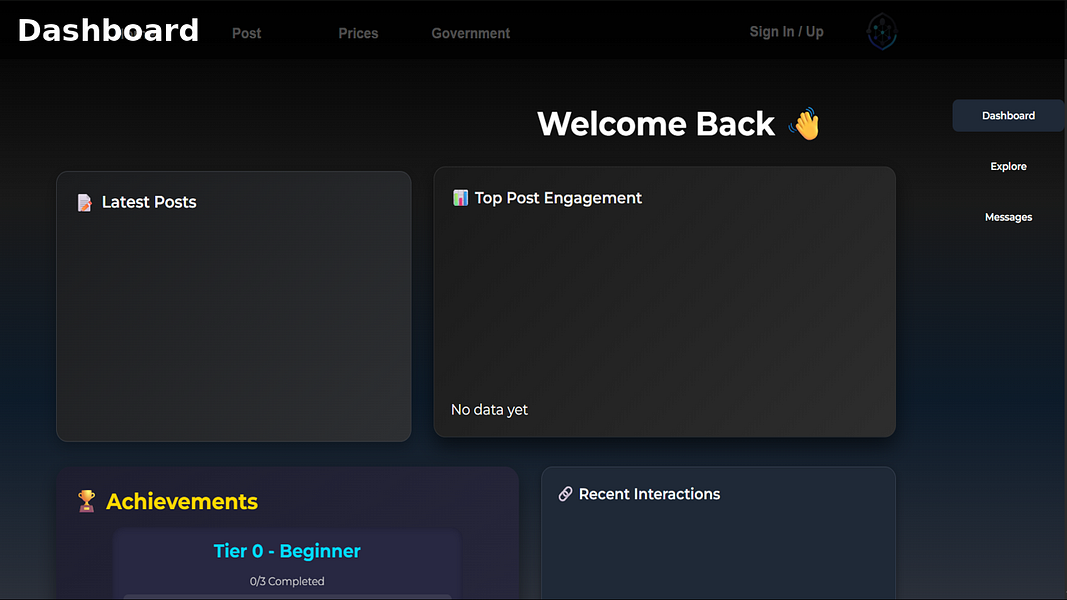Open Messages in the right sidebar
The height and width of the screenshot is (600, 1067).
(x=1008, y=217)
